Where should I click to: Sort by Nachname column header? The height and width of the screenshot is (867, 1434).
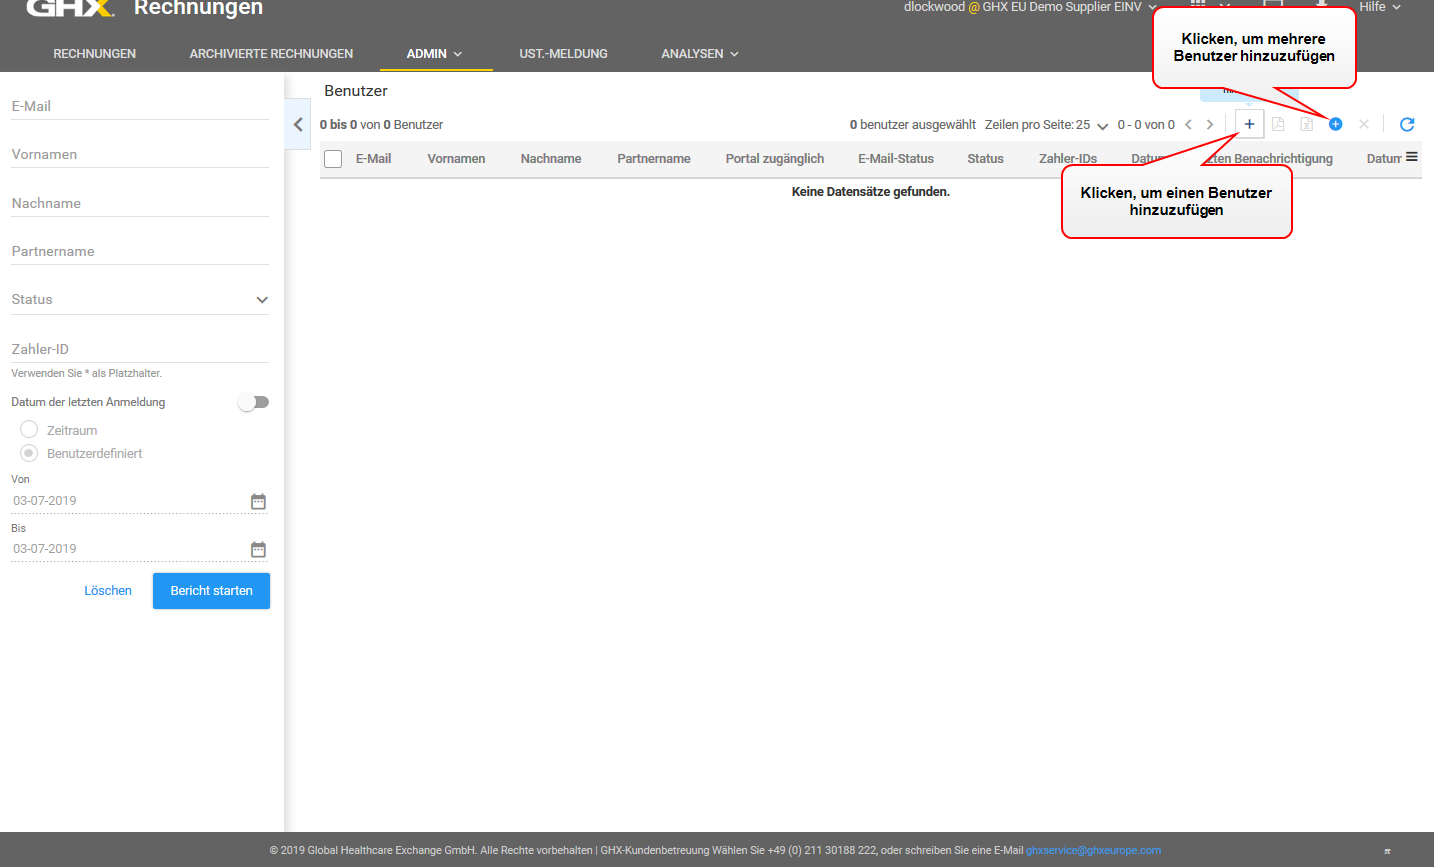coord(551,159)
